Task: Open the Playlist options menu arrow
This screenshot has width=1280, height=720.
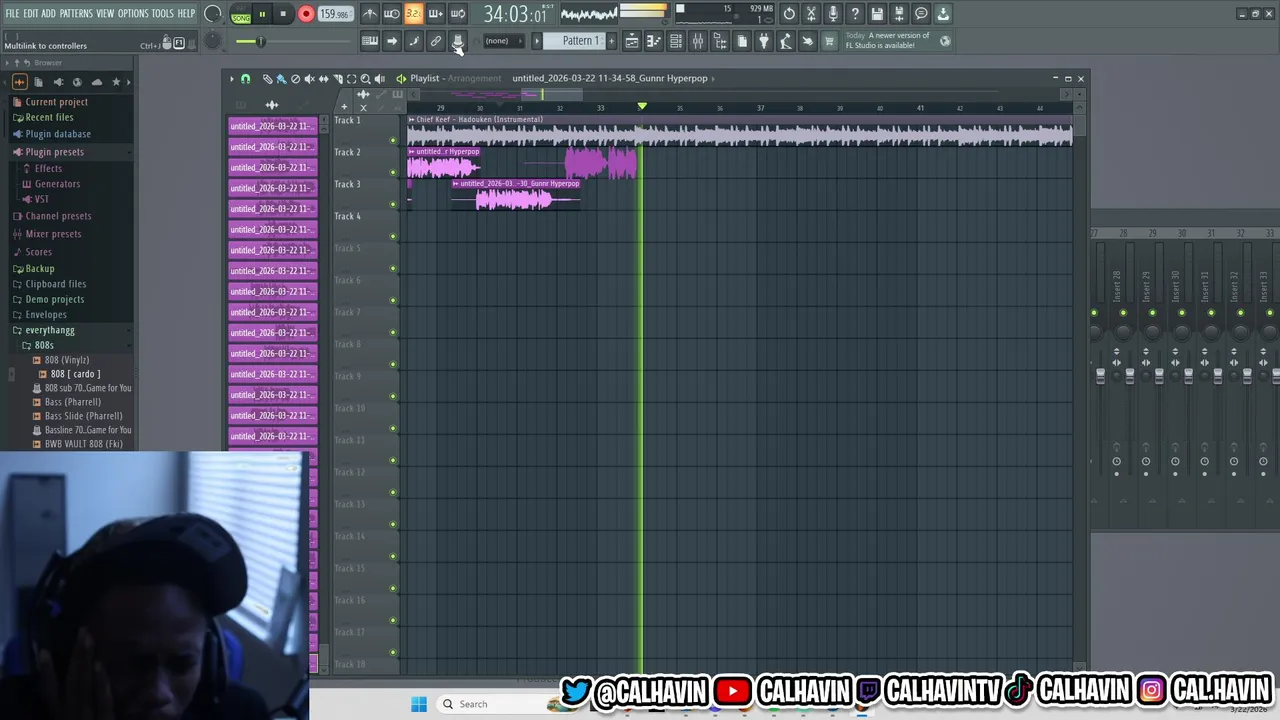Action: coord(232,79)
